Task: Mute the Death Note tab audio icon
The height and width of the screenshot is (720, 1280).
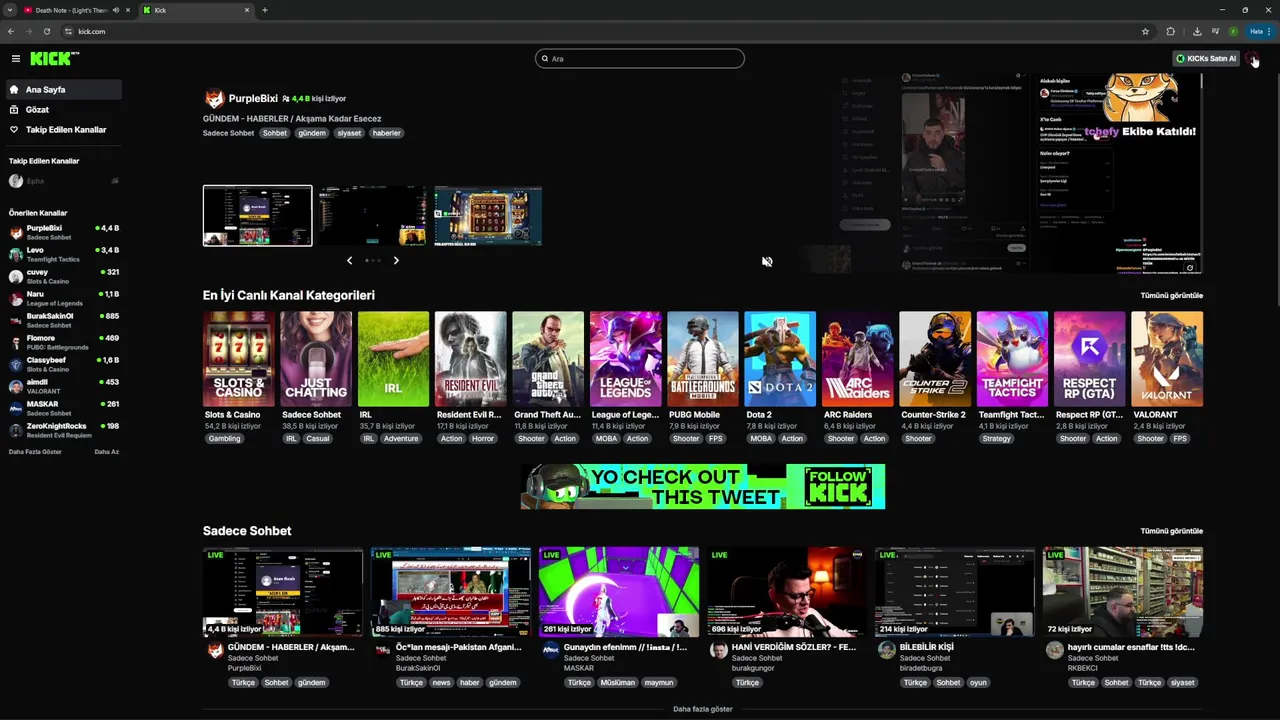Action: (x=116, y=10)
